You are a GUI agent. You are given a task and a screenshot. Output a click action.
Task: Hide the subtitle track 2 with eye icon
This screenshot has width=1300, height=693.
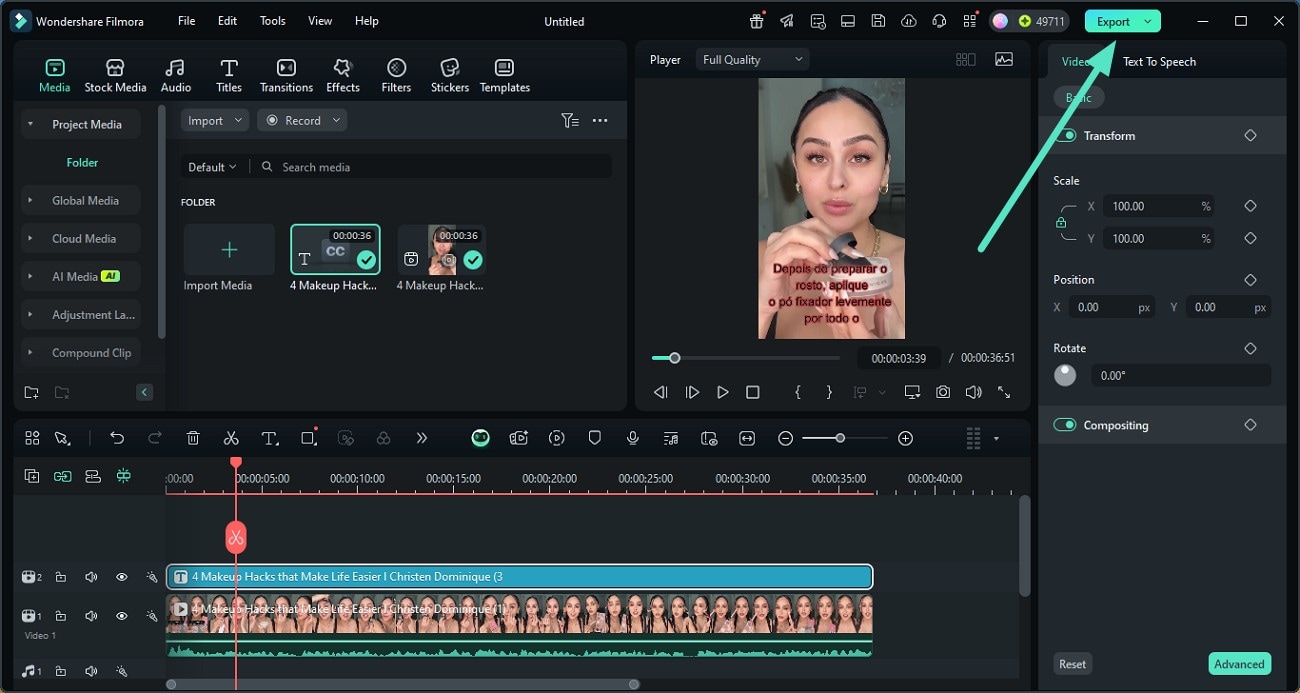click(122, 577)
